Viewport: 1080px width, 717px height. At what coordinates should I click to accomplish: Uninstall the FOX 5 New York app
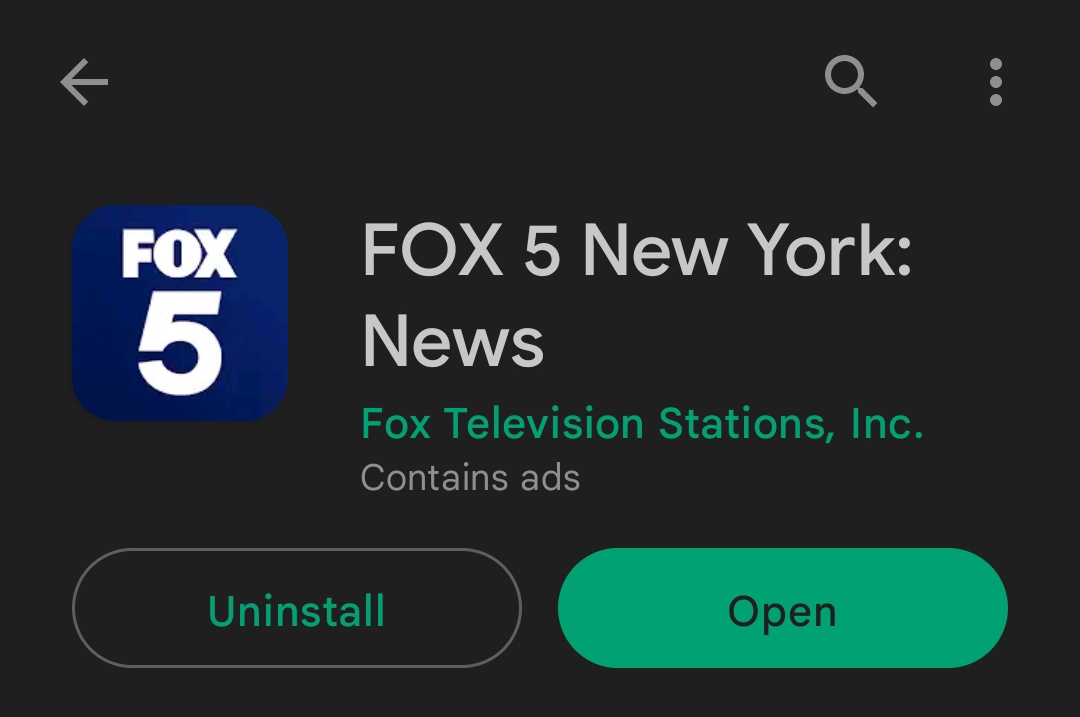pos(296,608)
